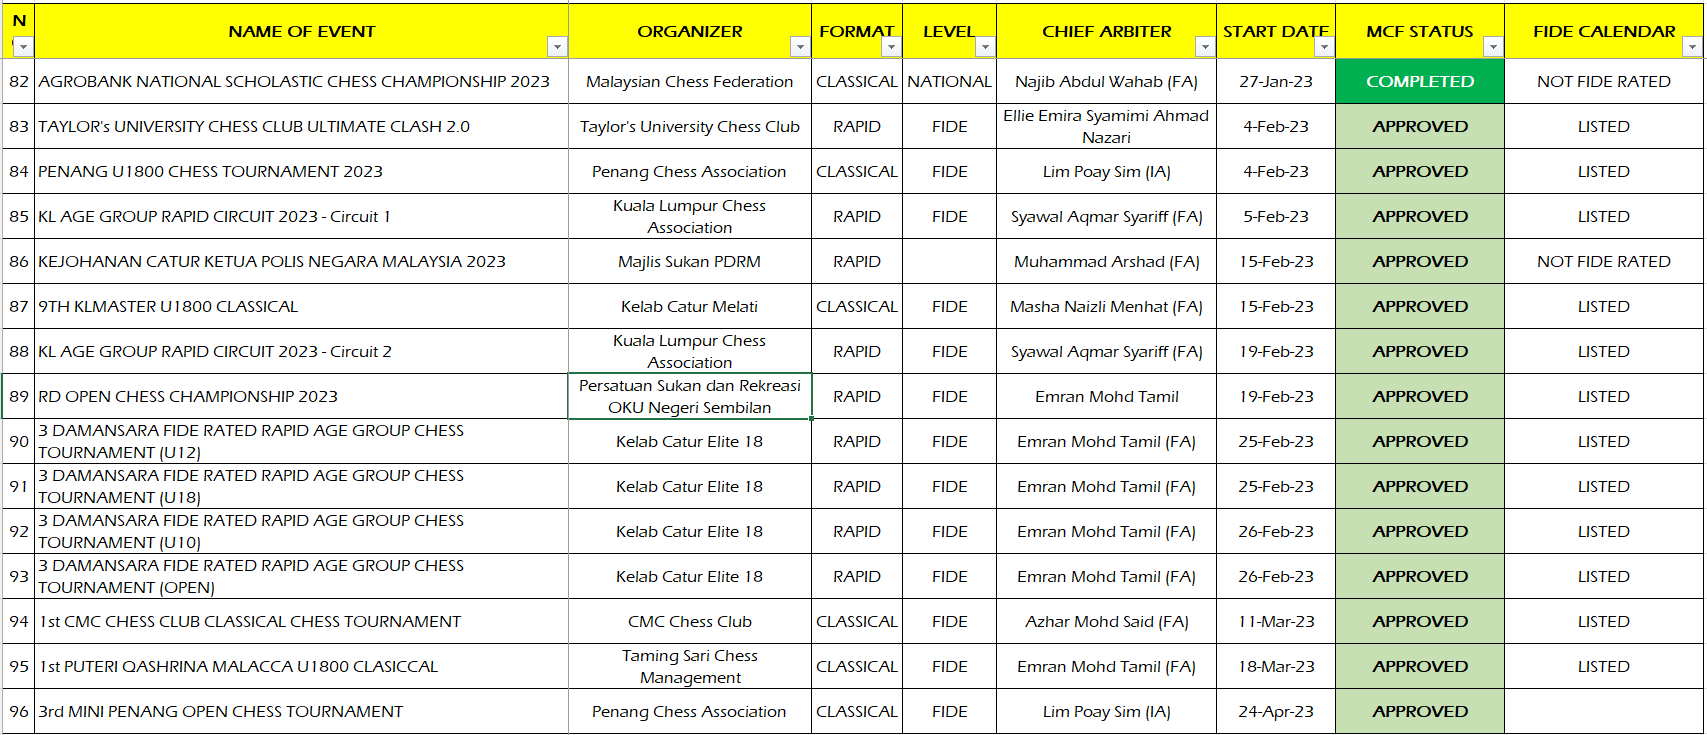Select the Najib Abdul Wahab arbiter cell

click(1106, 82)
